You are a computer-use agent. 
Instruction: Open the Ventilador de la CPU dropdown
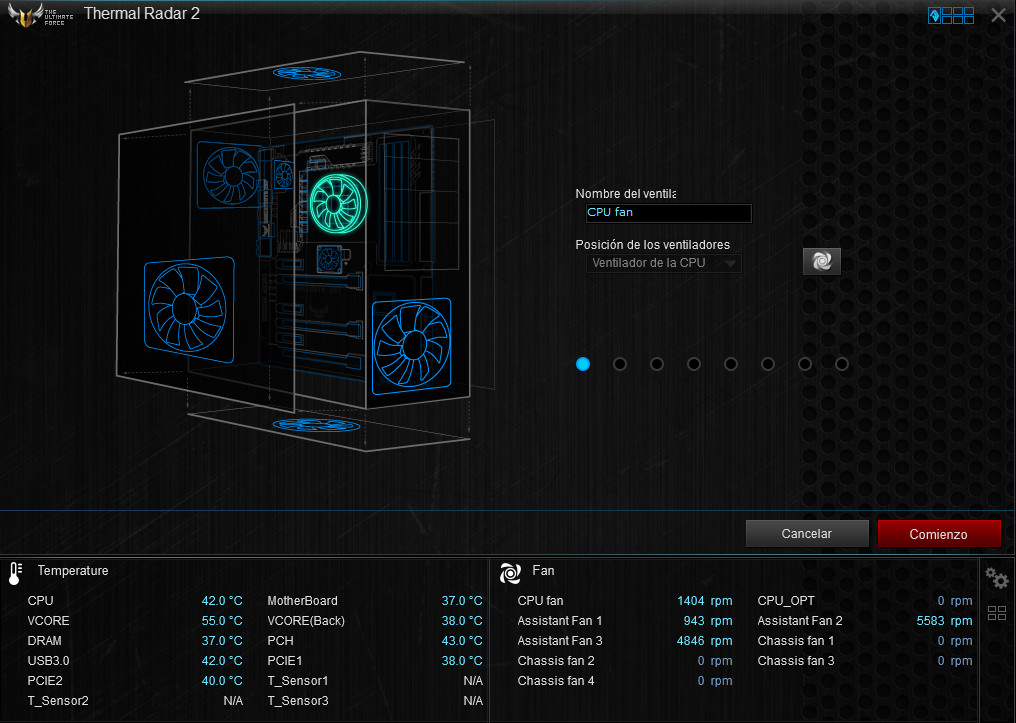664,263
